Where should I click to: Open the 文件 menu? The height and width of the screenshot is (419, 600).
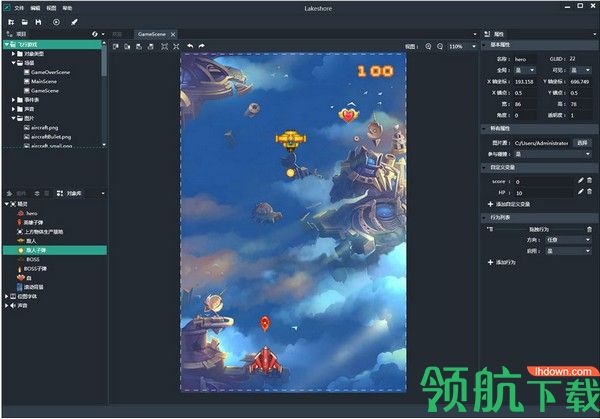coord(19,8)
